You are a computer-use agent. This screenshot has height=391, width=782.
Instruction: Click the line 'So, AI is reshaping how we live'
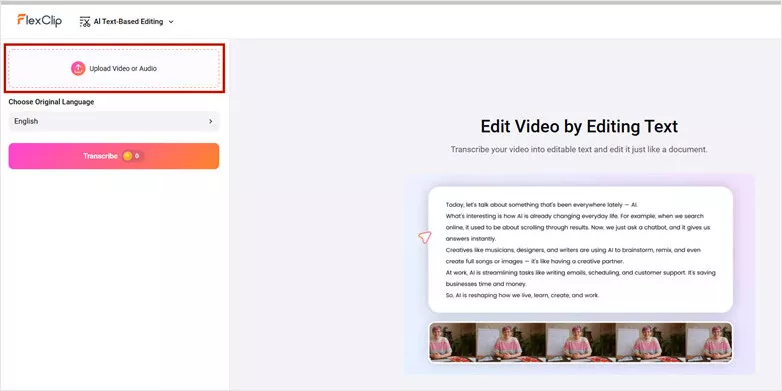point(522,295)
